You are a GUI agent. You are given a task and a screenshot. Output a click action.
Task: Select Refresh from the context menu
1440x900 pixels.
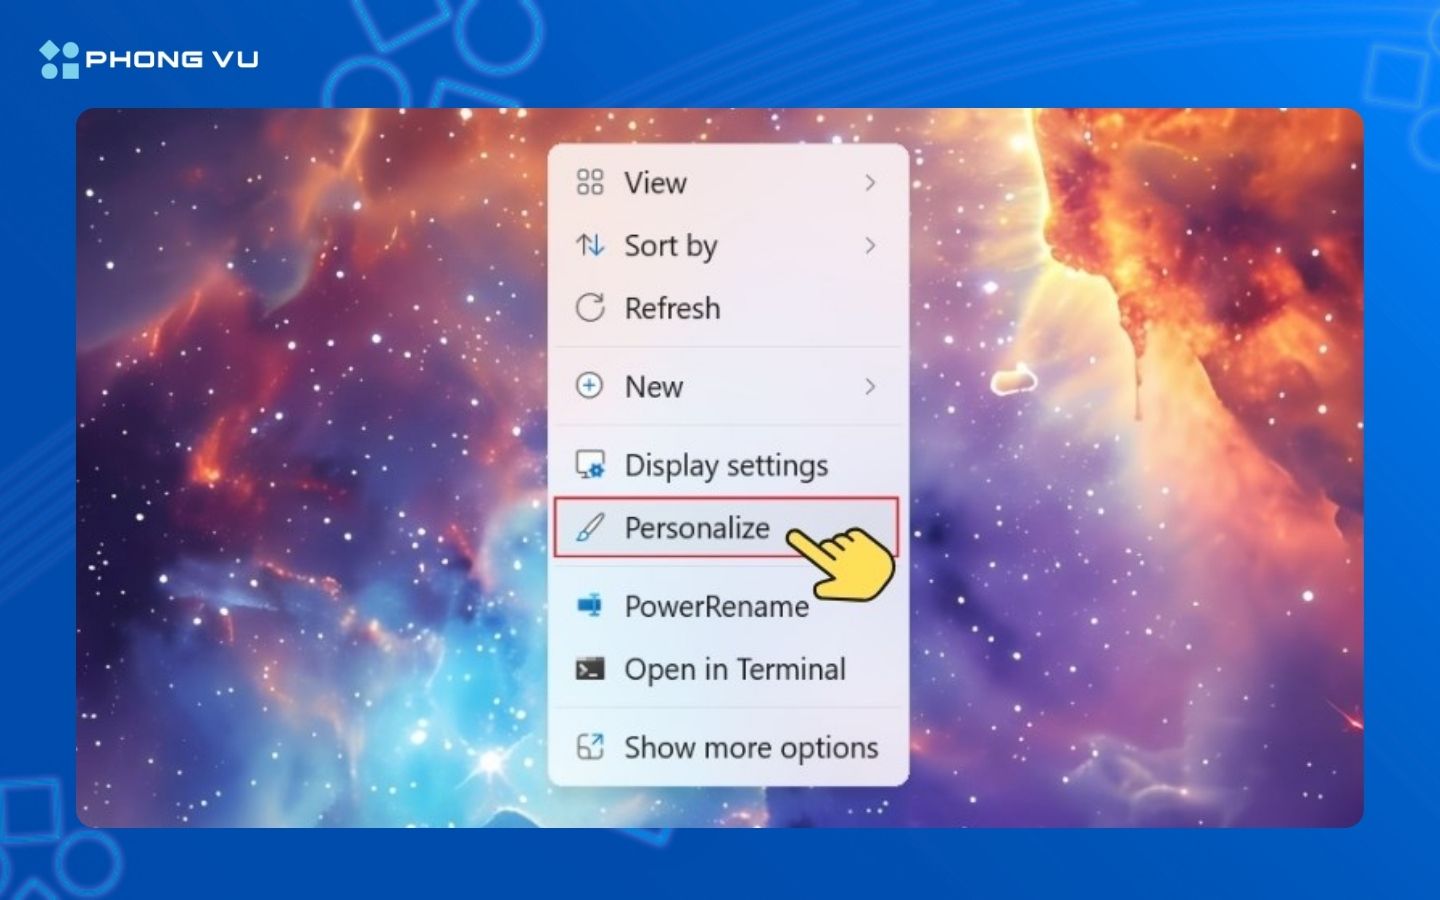[672, 308]
